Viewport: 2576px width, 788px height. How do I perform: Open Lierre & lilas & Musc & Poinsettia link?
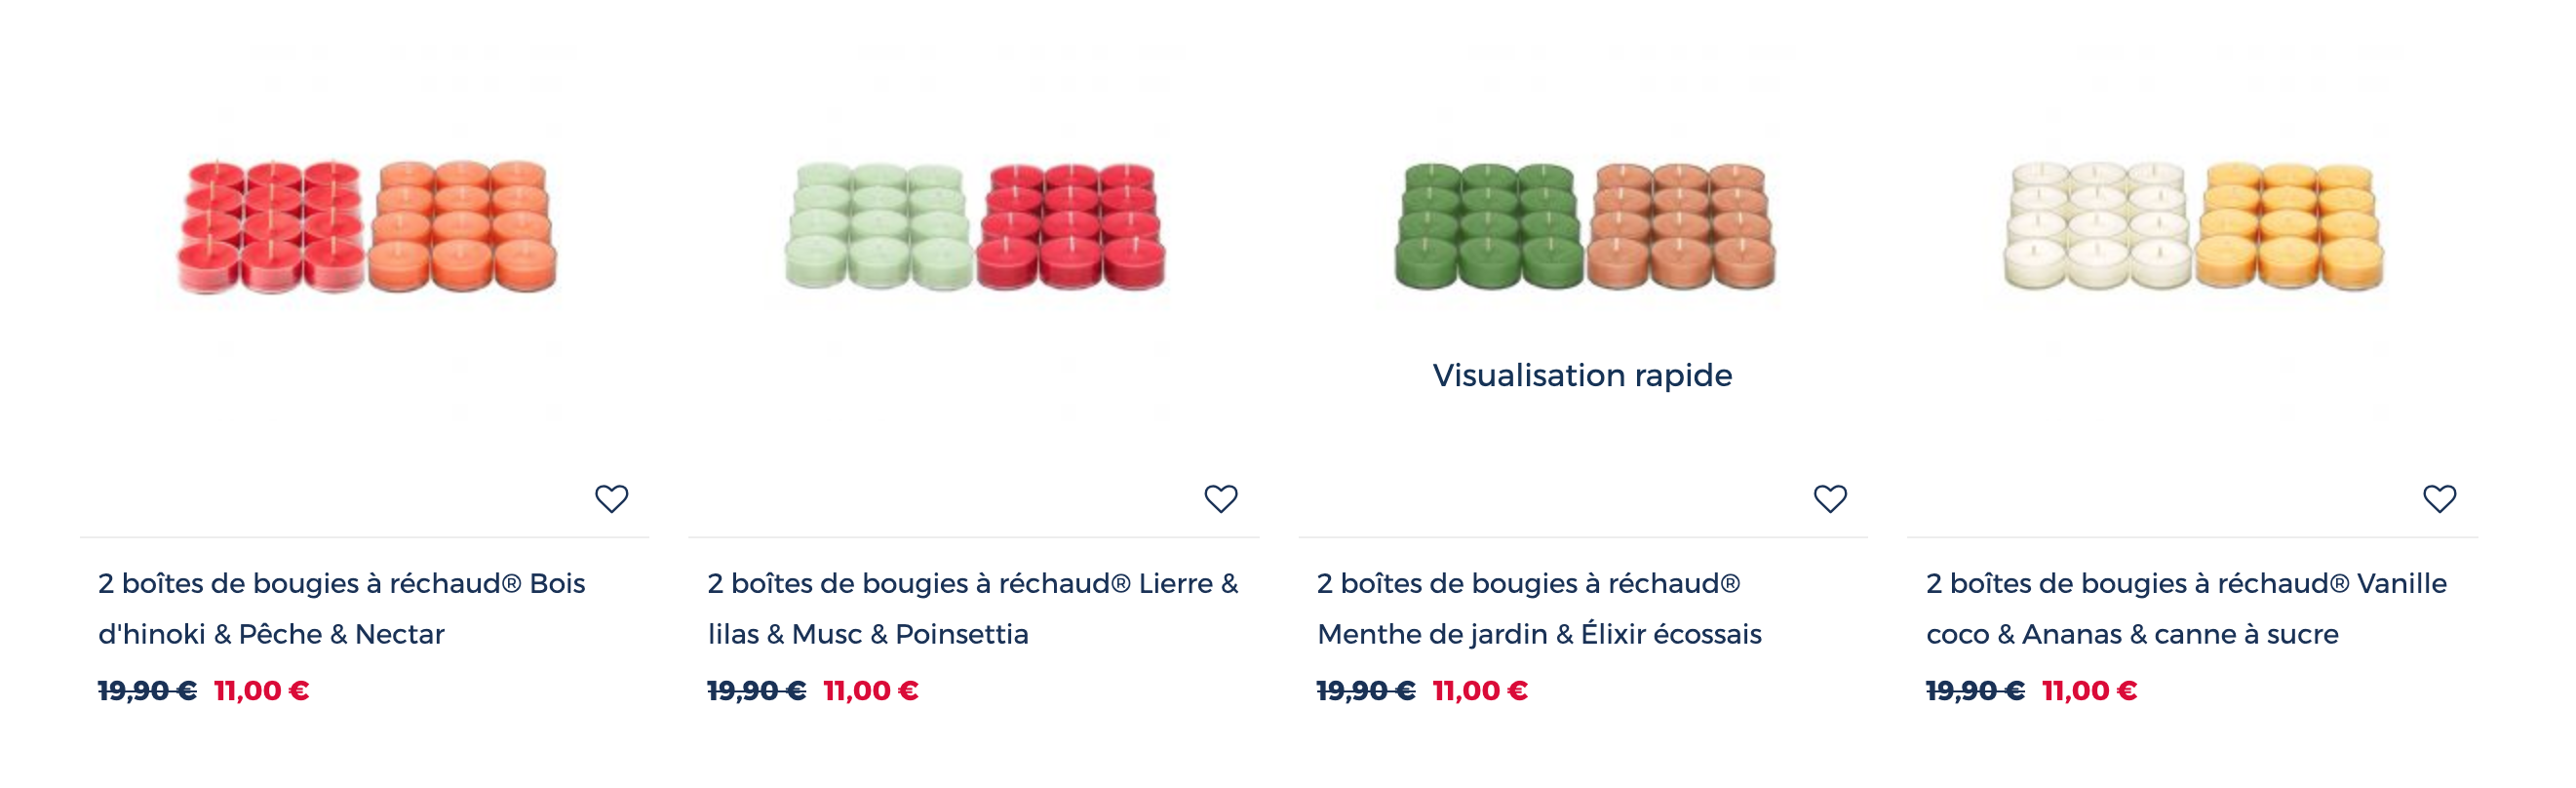tap(973, 608)
